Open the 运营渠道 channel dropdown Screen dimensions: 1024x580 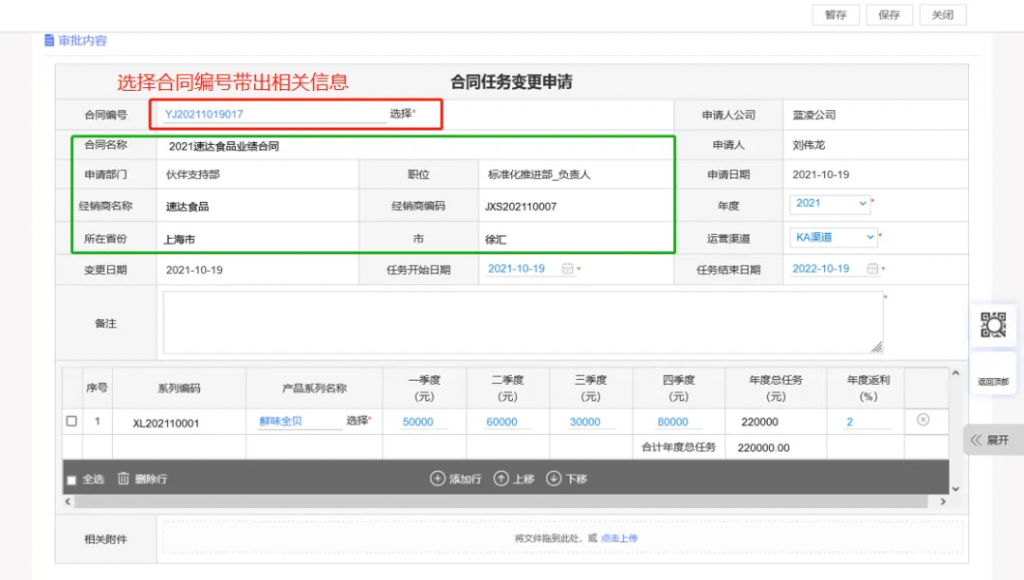835,237
